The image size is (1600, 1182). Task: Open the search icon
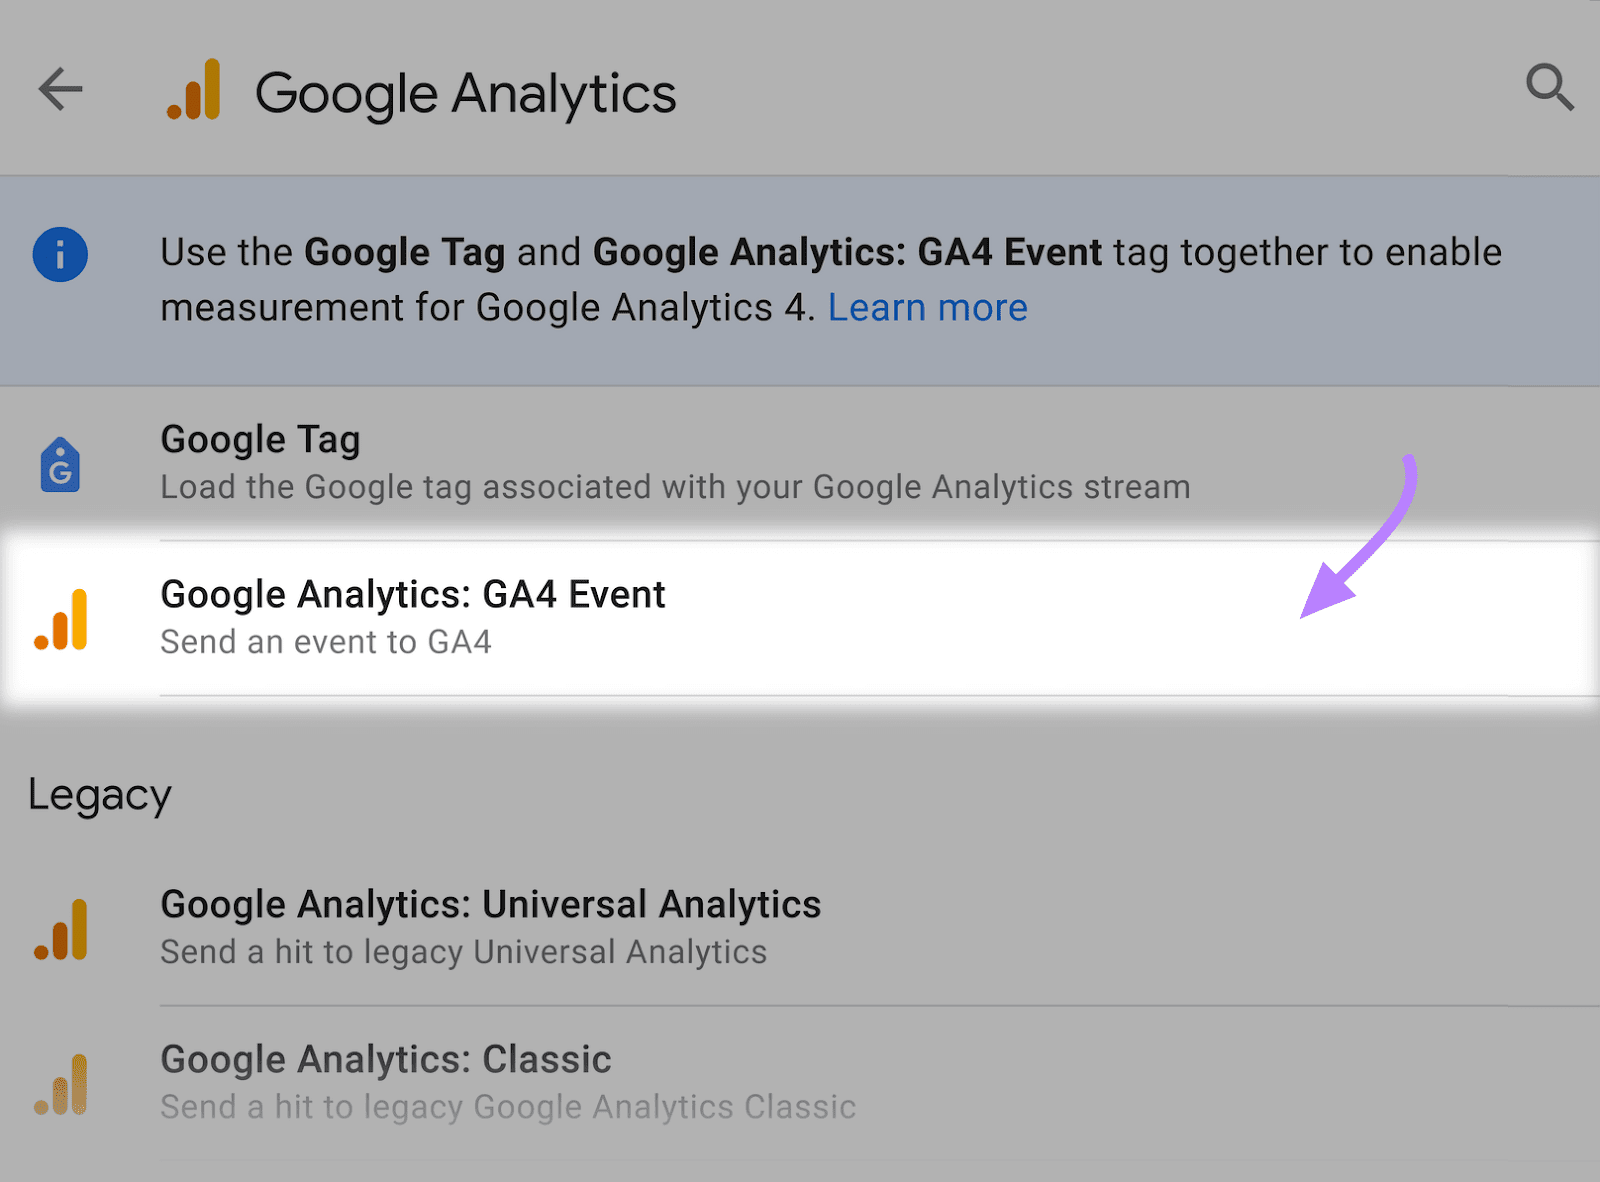[1549, 89]
